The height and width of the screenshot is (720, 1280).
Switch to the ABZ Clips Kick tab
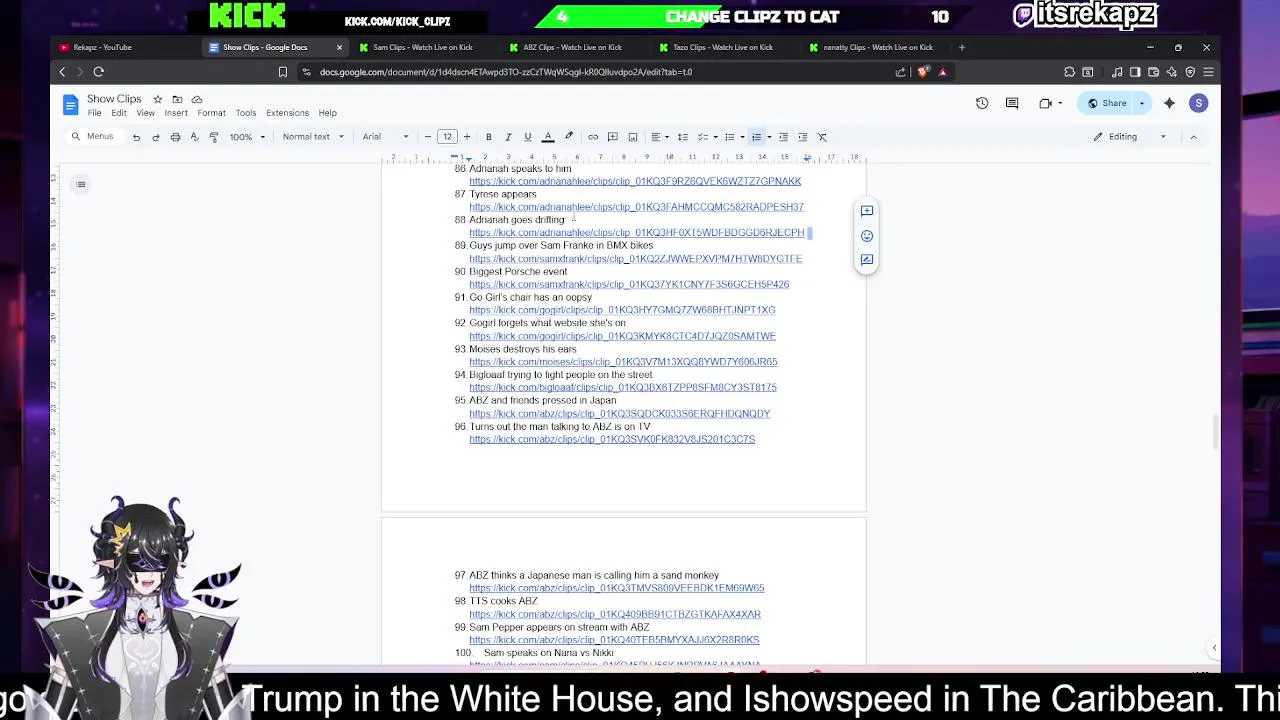[572, 47]
